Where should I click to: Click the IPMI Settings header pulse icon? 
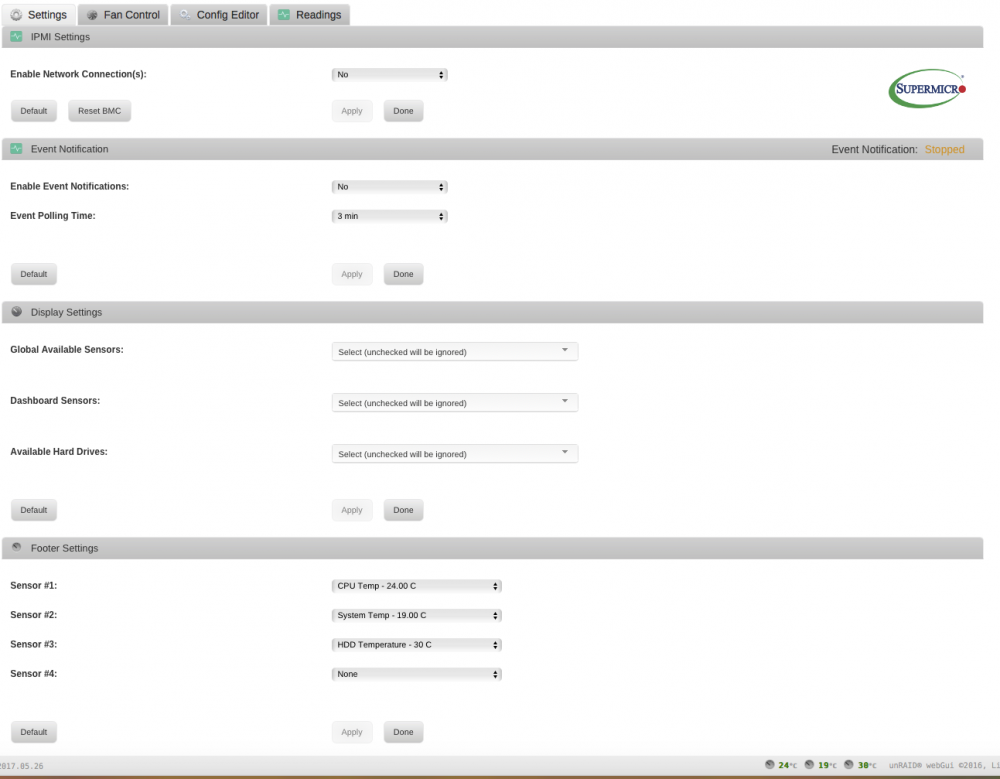point(17,36)
